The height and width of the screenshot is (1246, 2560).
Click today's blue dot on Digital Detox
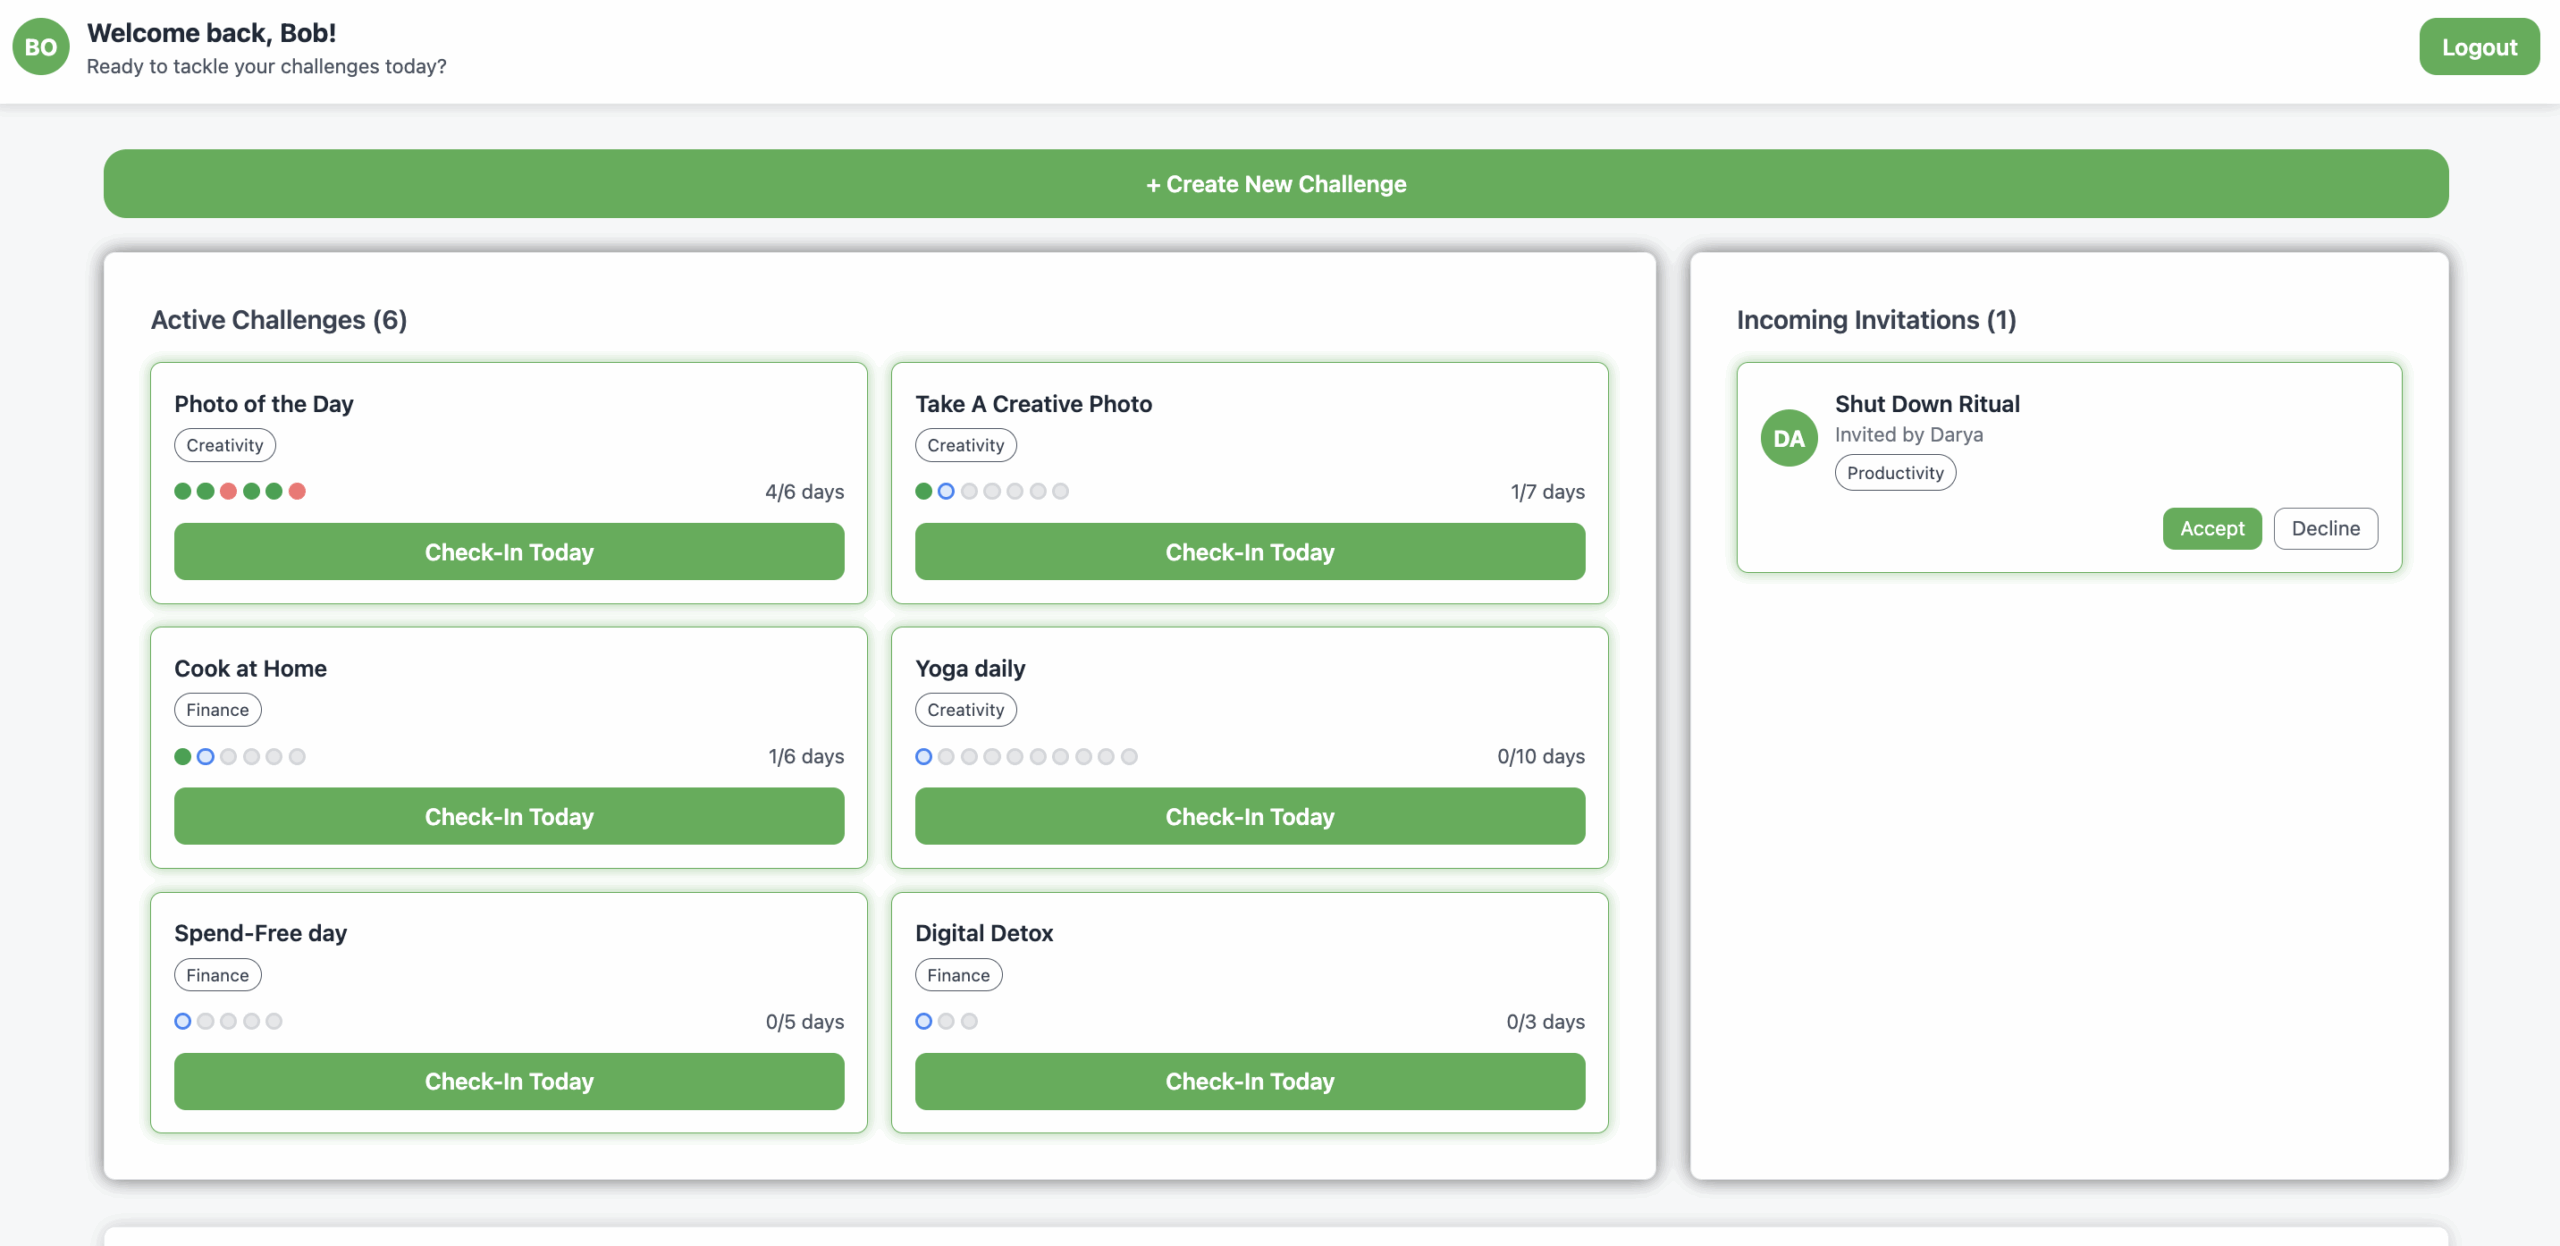coord(923,1021)
